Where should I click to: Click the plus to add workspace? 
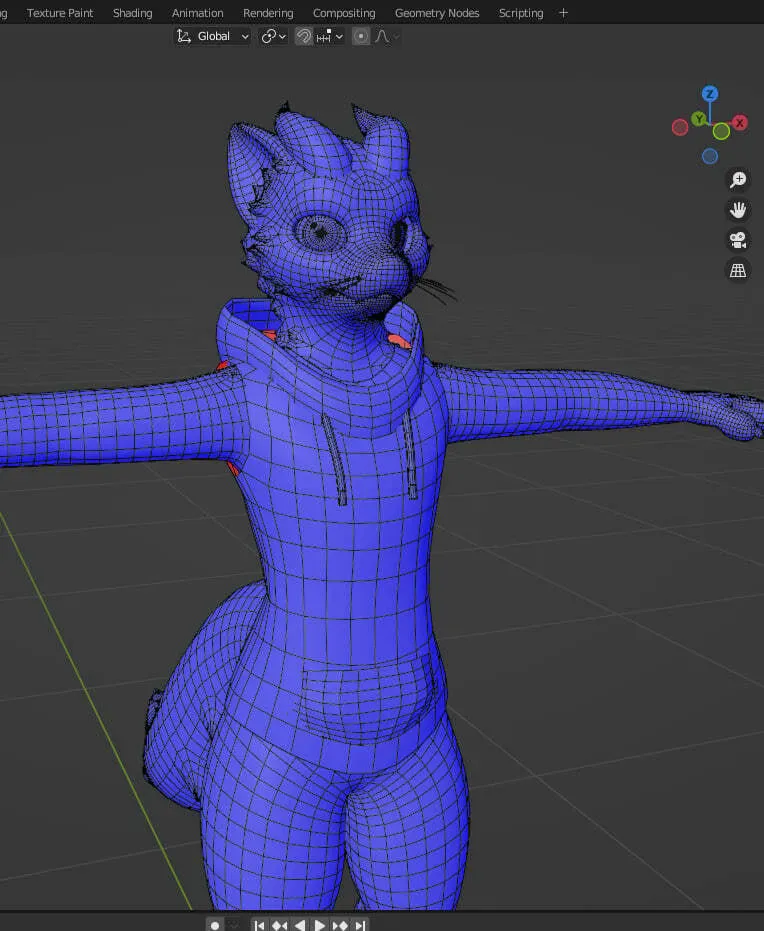[x=563, y=12]
